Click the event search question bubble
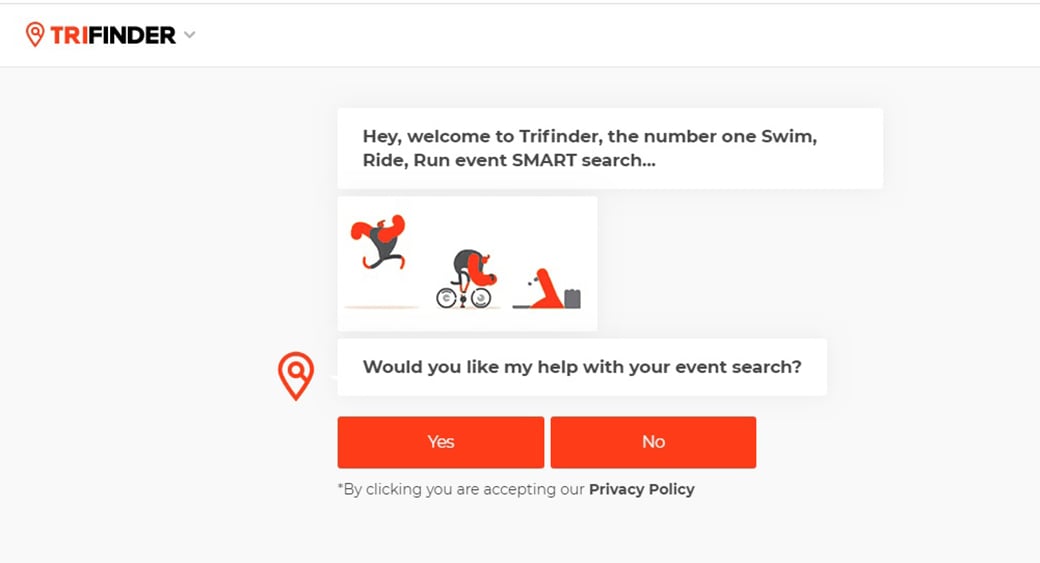Viewport: 1040px width, 563px height. pos(581,367)
